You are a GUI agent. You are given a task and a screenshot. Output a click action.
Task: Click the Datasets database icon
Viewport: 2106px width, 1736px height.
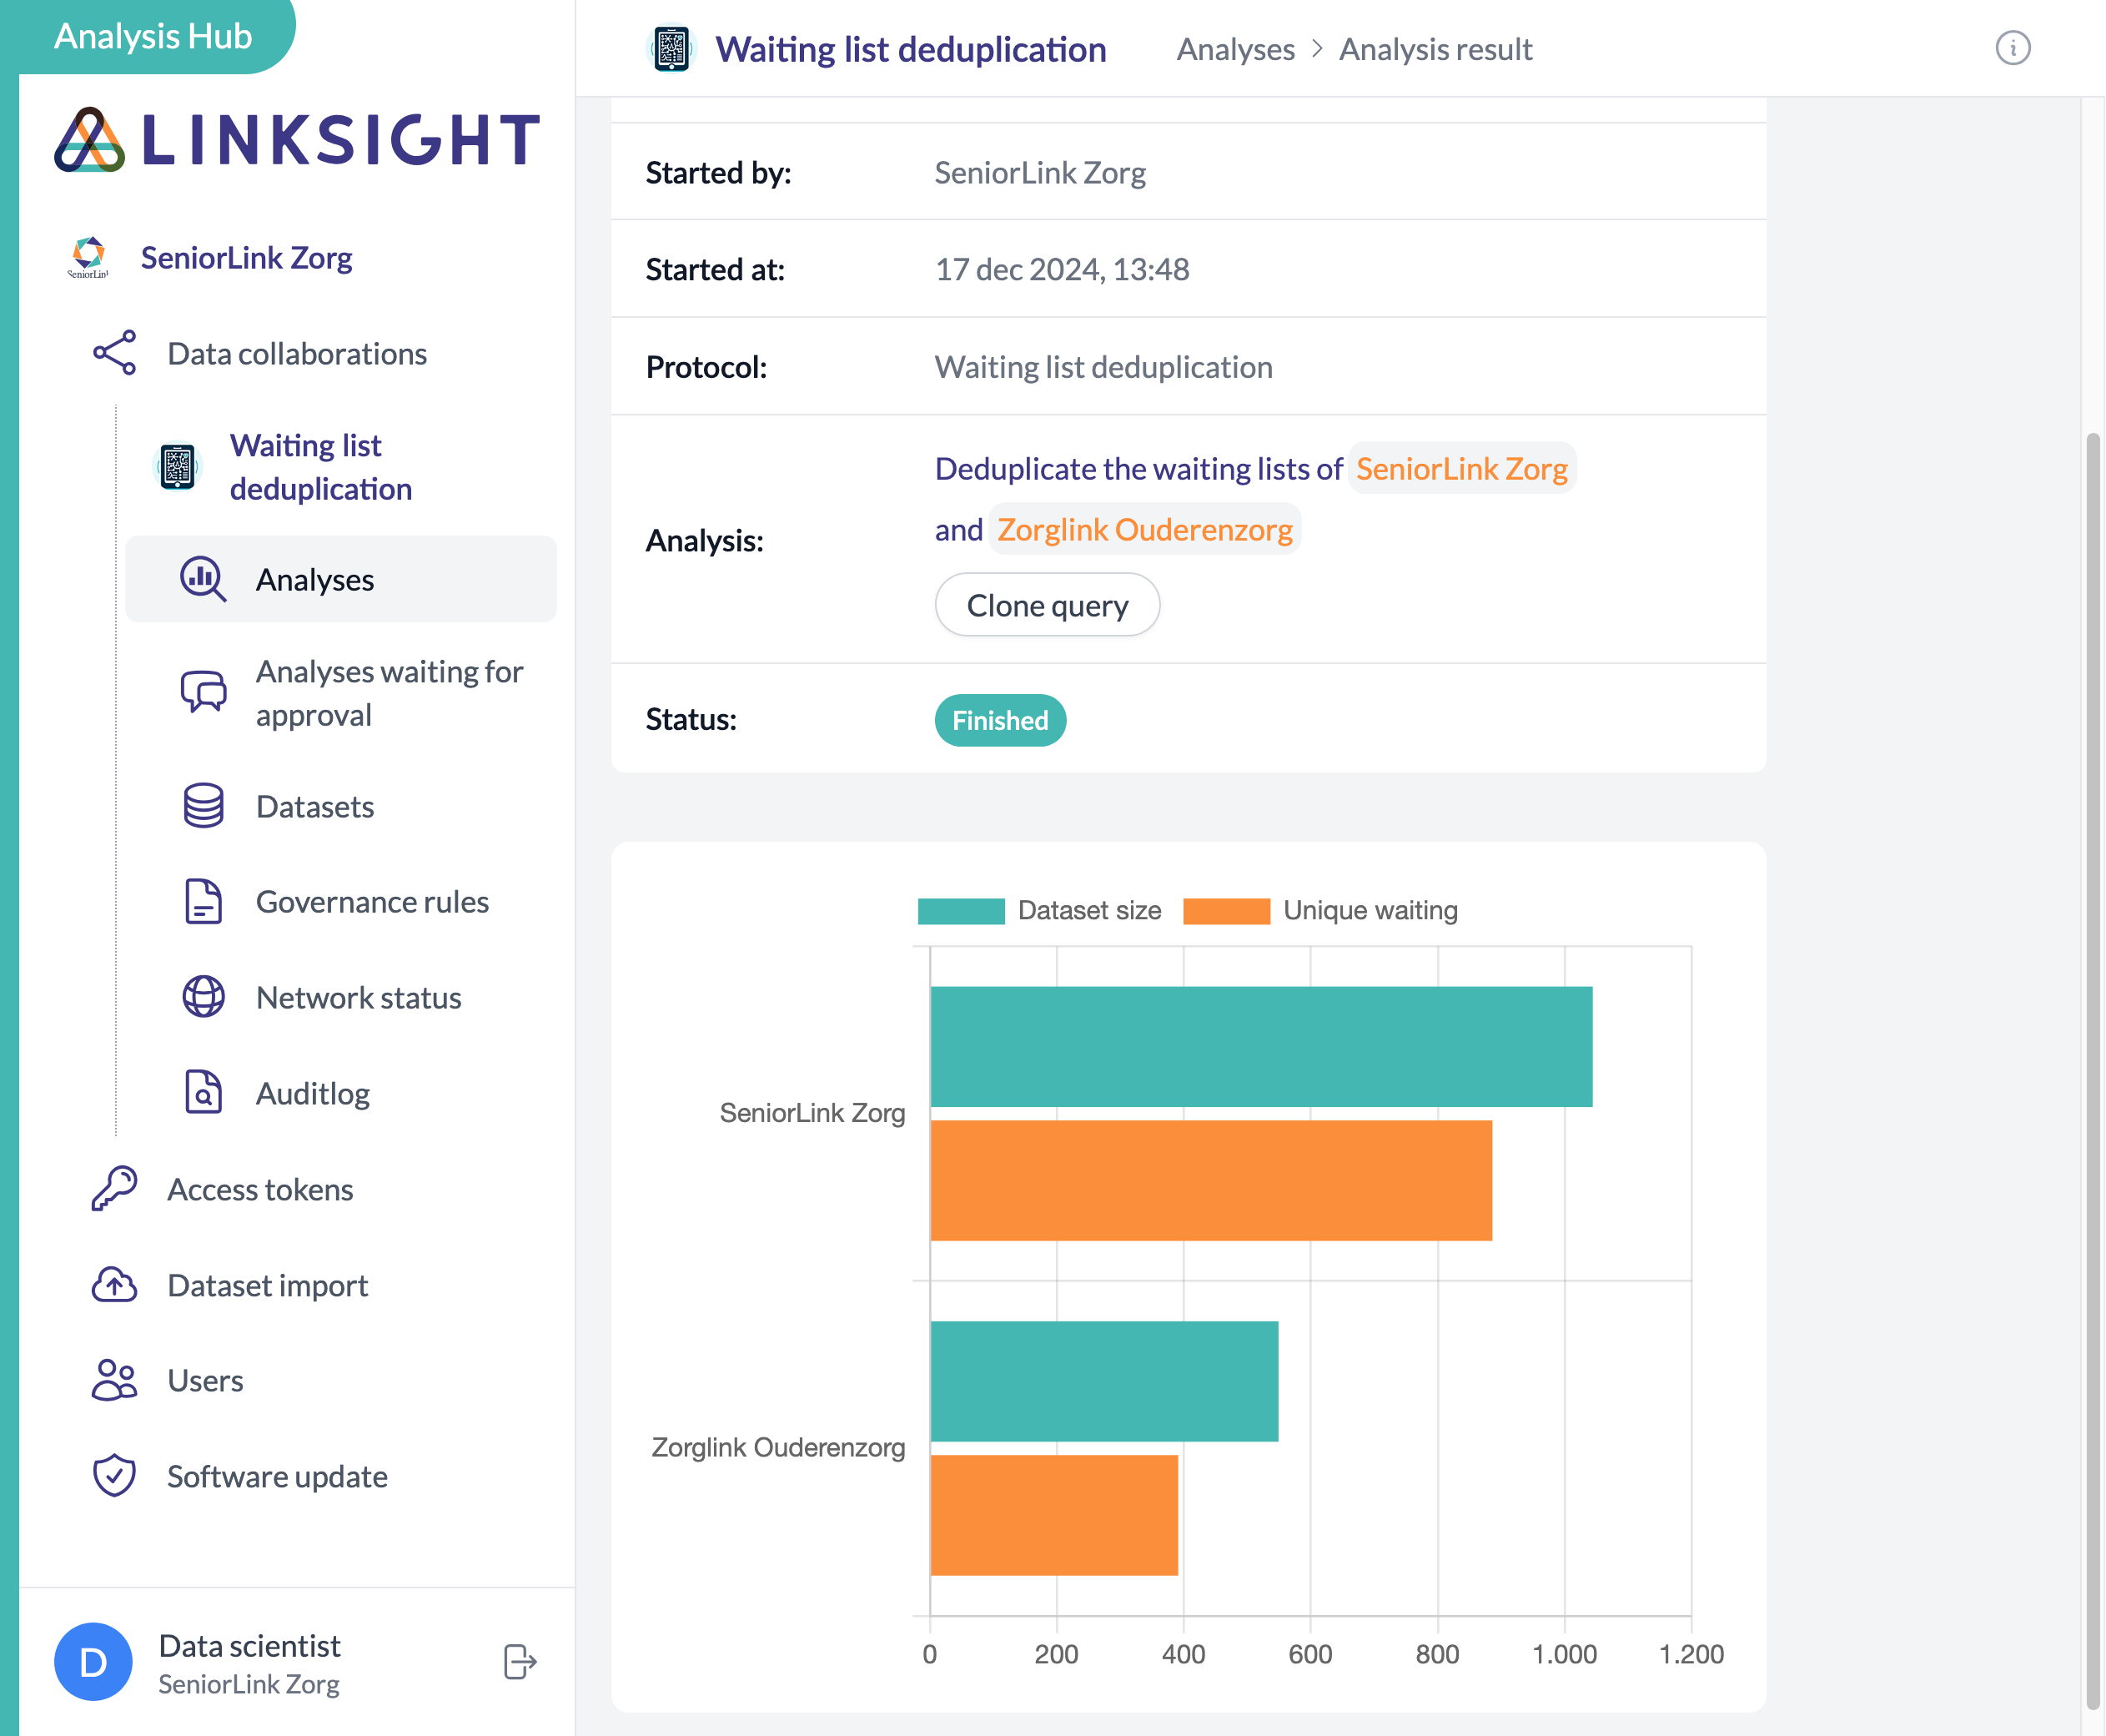[x=203, y=806]
